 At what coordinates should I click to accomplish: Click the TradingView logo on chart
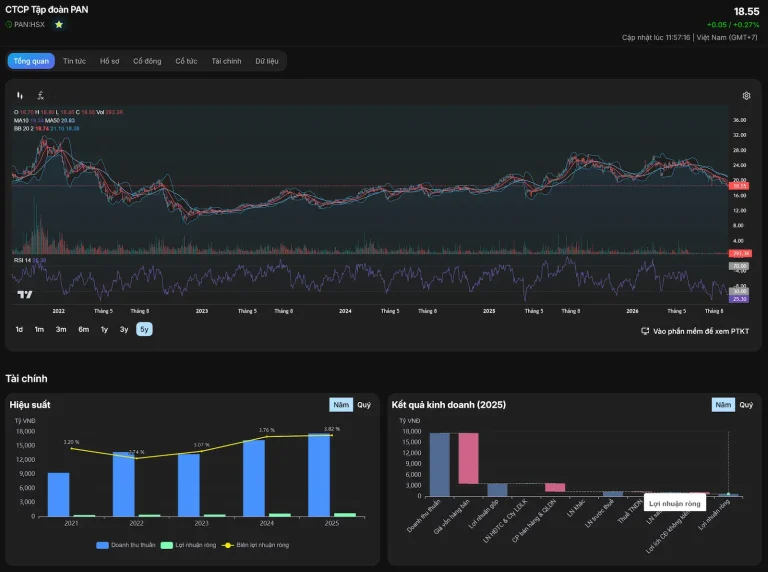(25, 294)
